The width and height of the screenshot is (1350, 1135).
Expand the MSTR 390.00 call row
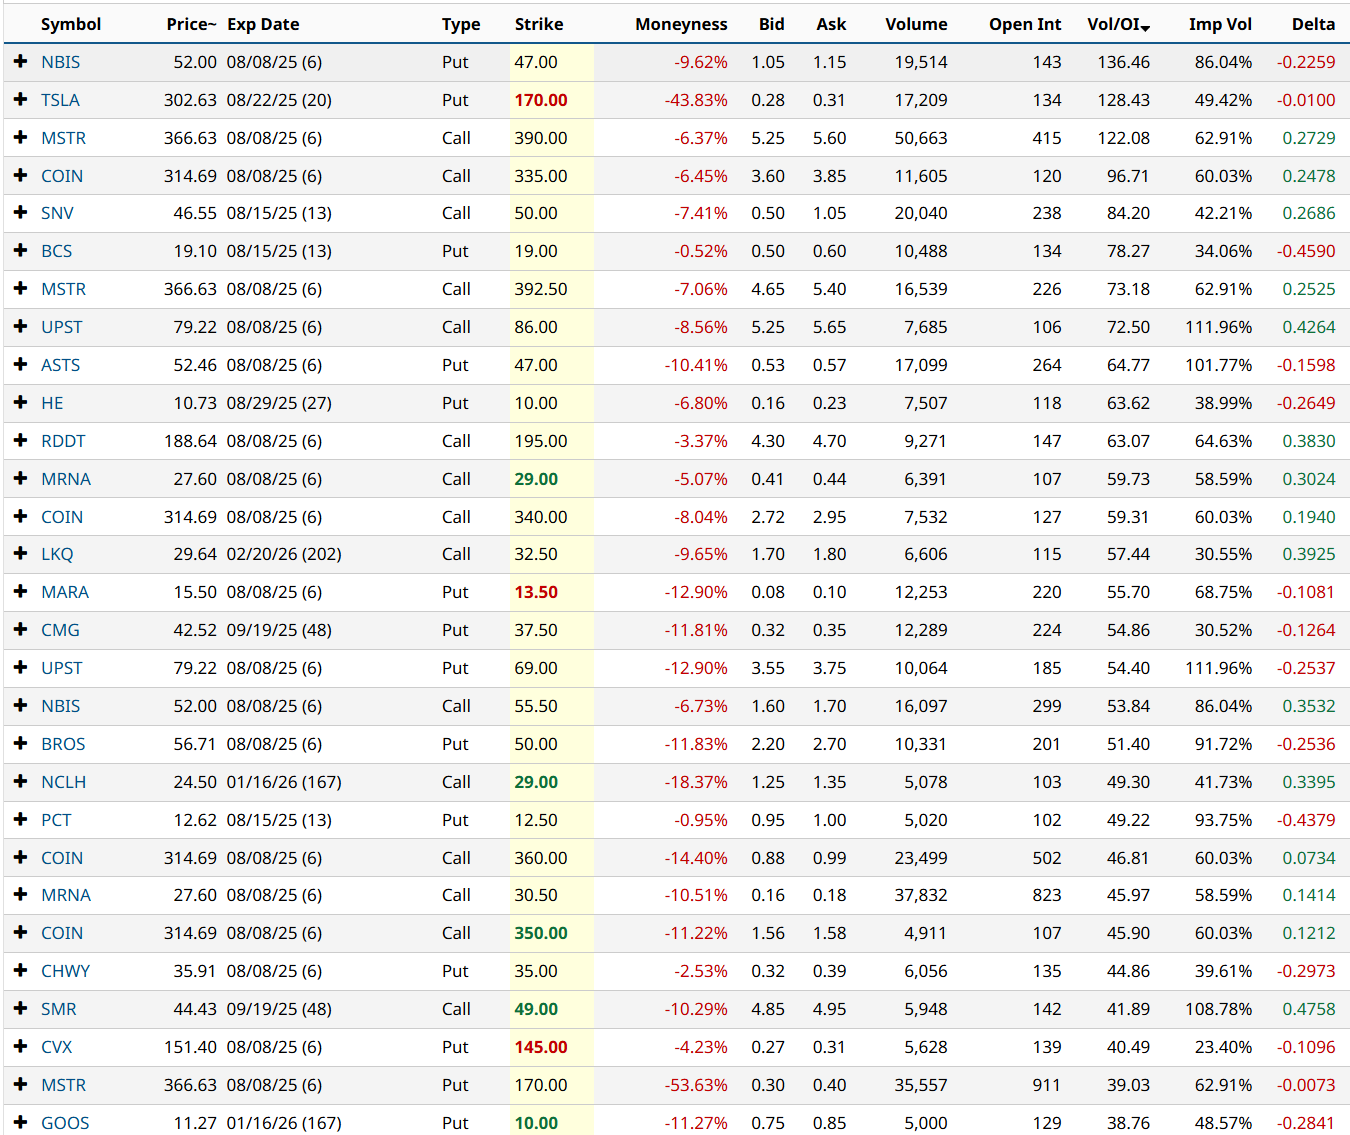(20, 138)
